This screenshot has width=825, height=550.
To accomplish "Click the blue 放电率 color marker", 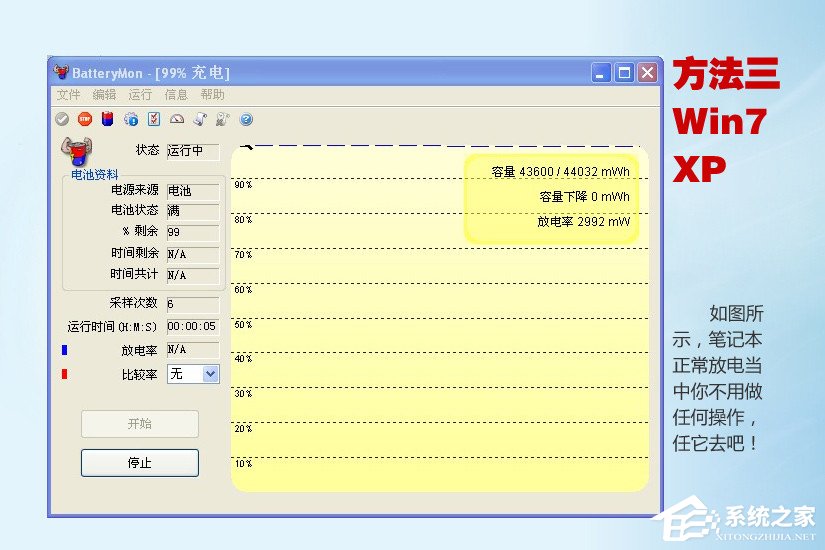I will [x=65, y=350].
